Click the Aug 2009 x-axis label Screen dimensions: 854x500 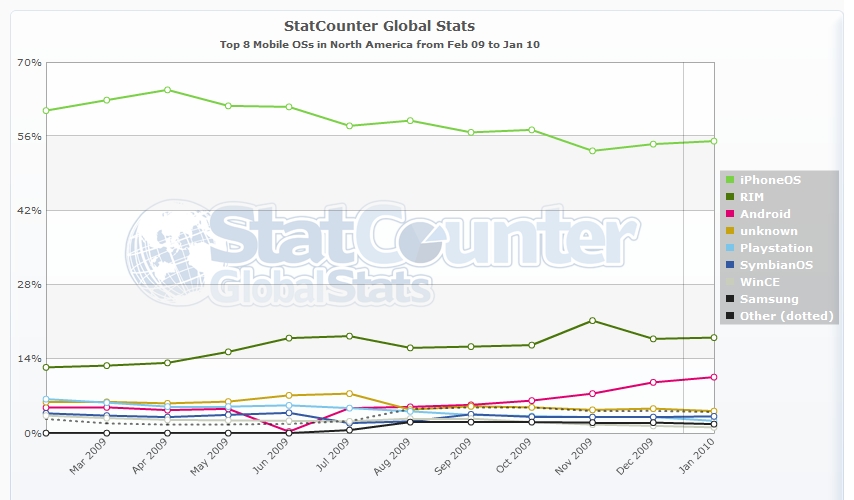click(392, 457)
